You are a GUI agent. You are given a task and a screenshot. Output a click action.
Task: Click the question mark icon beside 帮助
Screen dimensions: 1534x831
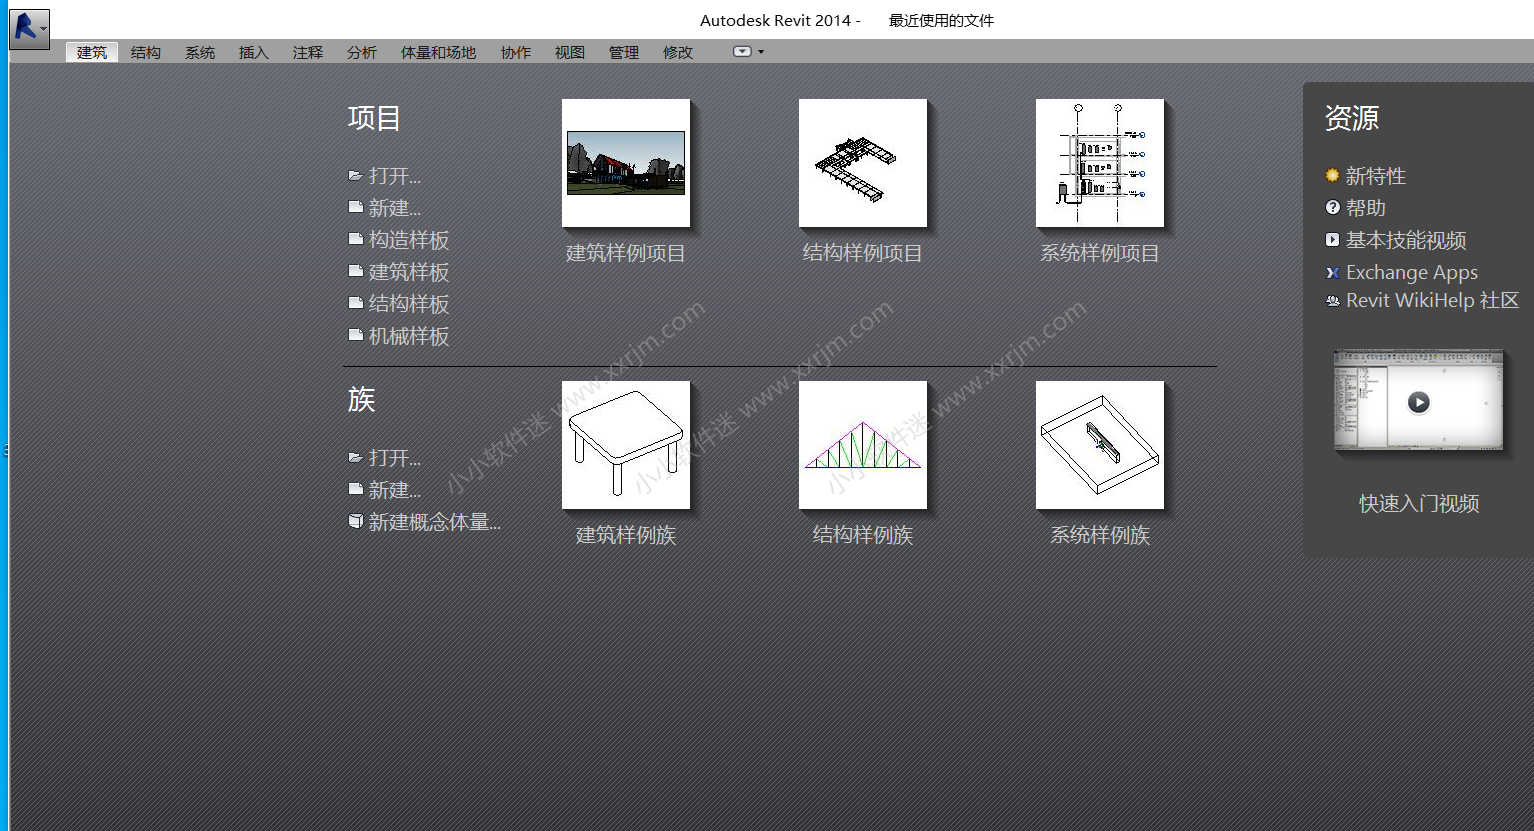[1332, 207]
